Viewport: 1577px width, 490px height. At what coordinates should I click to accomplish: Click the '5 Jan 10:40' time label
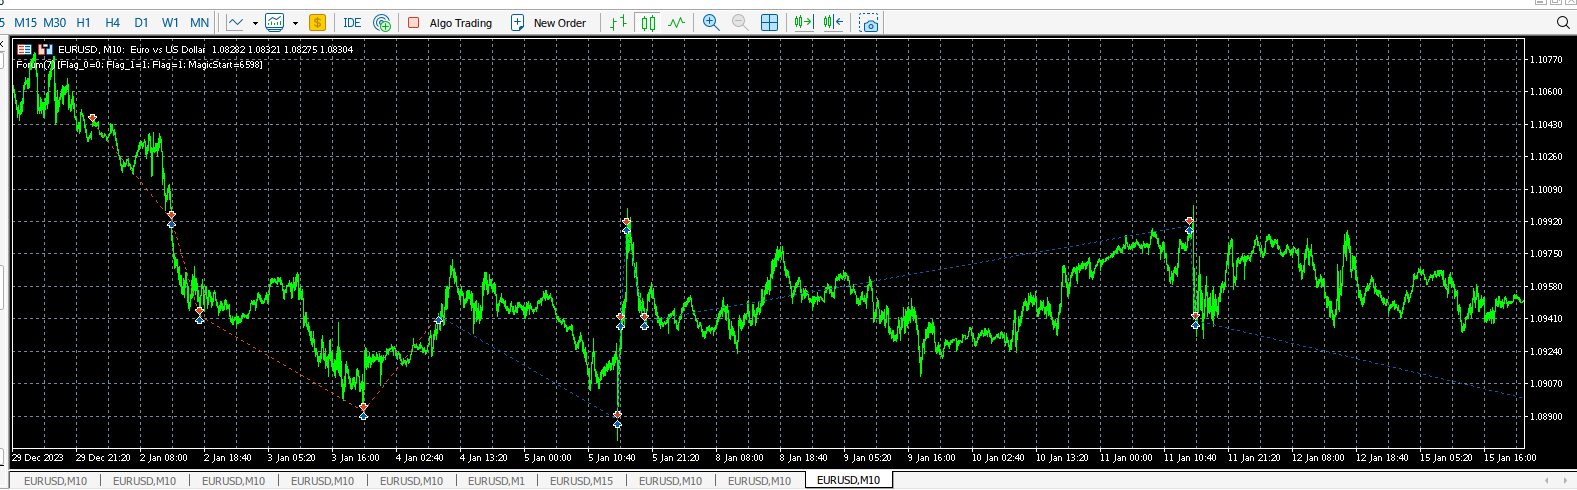(612, 458)
